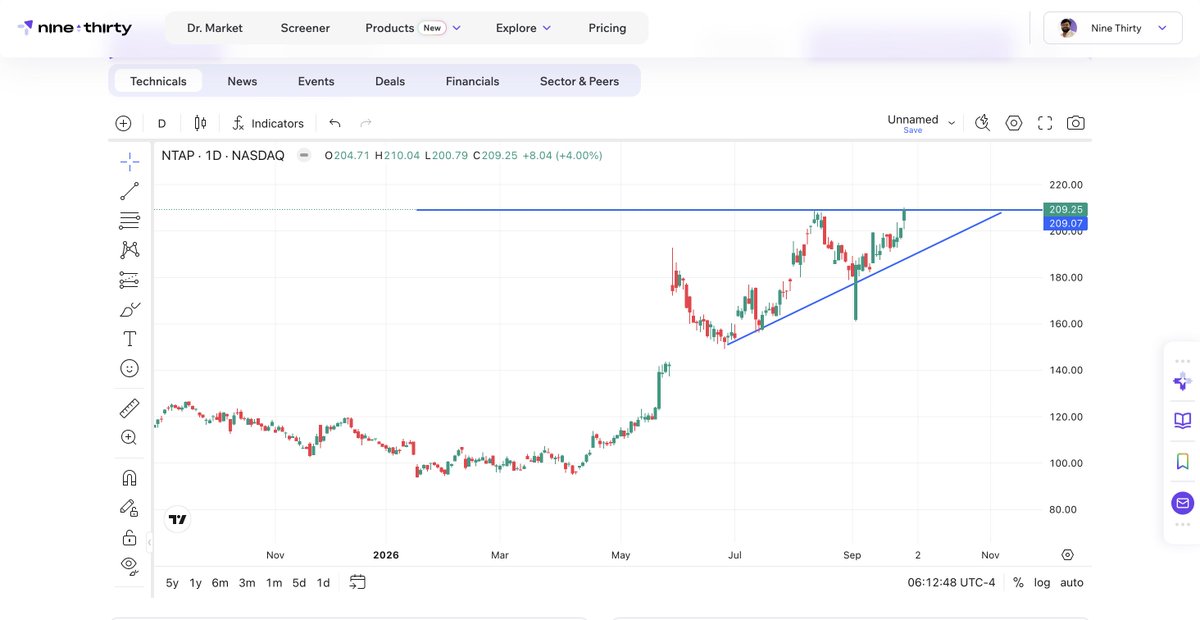Viewport: 1200px width, 620px height.
Task: Open the Fibonacci retracement tools
Action: click(129, 220)
